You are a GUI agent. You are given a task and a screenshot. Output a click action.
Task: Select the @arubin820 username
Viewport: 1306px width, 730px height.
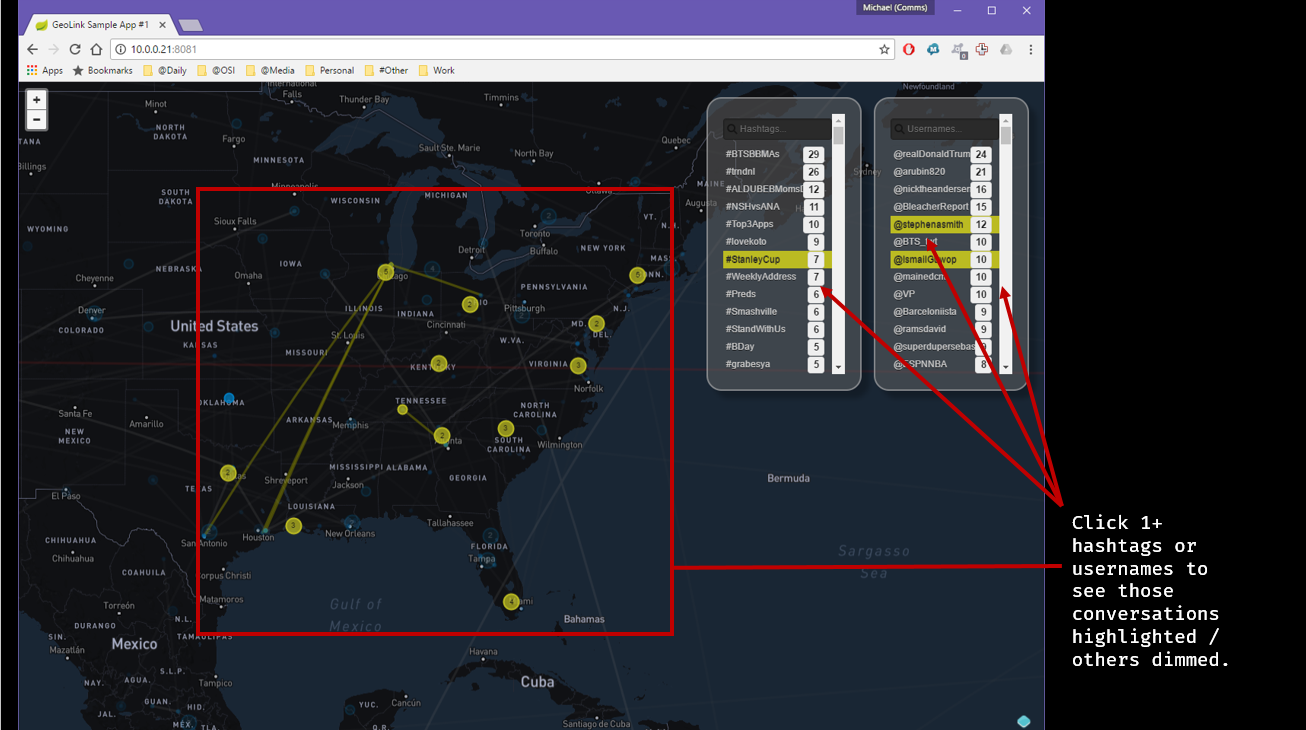click(943, 172)
